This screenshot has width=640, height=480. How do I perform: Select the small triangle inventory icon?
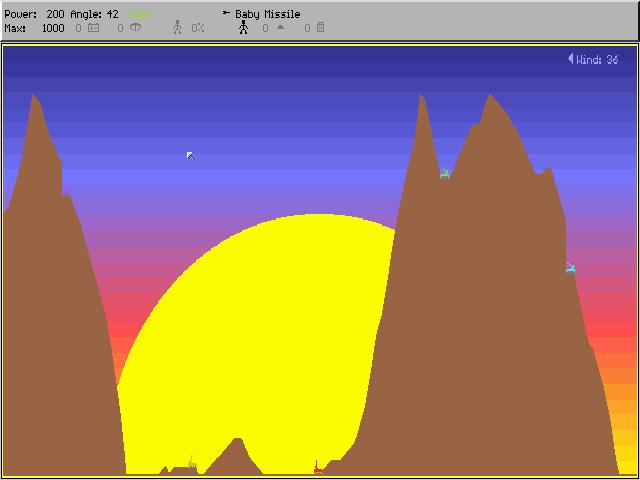280,28
